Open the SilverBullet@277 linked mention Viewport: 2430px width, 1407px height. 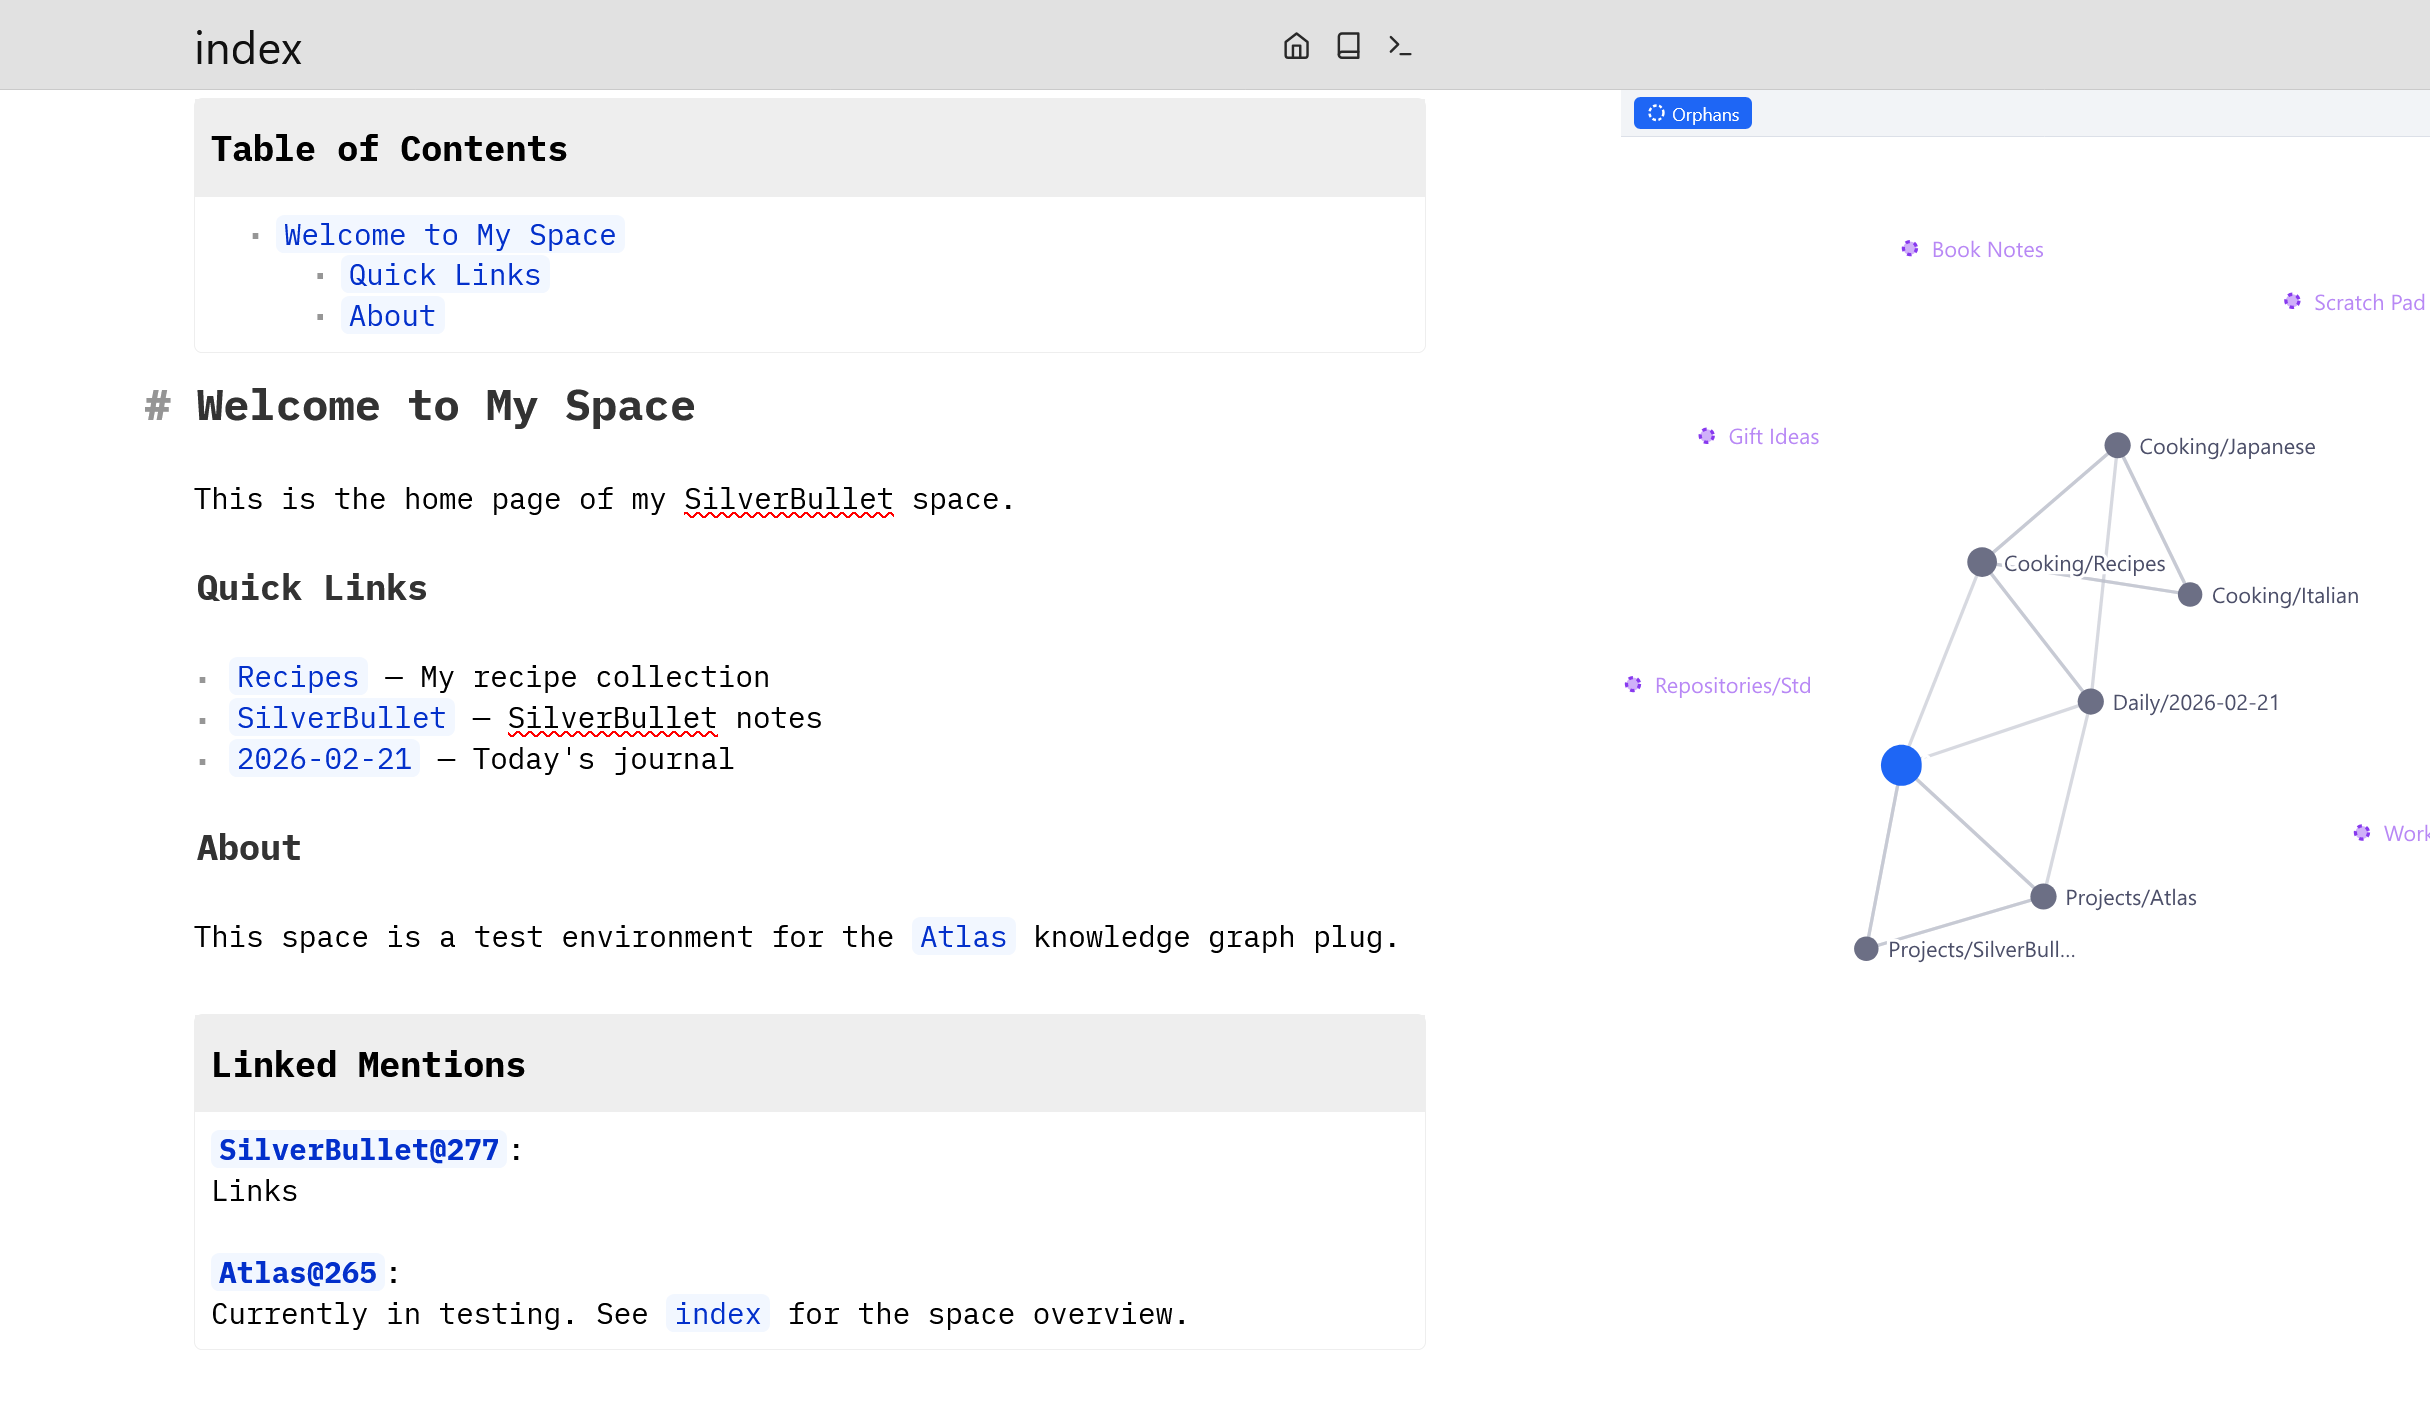(x=358, y=1150)
